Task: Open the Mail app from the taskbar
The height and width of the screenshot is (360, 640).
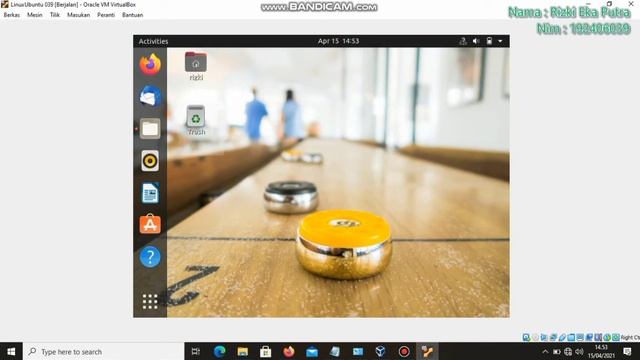Action: tap(312, 351)
